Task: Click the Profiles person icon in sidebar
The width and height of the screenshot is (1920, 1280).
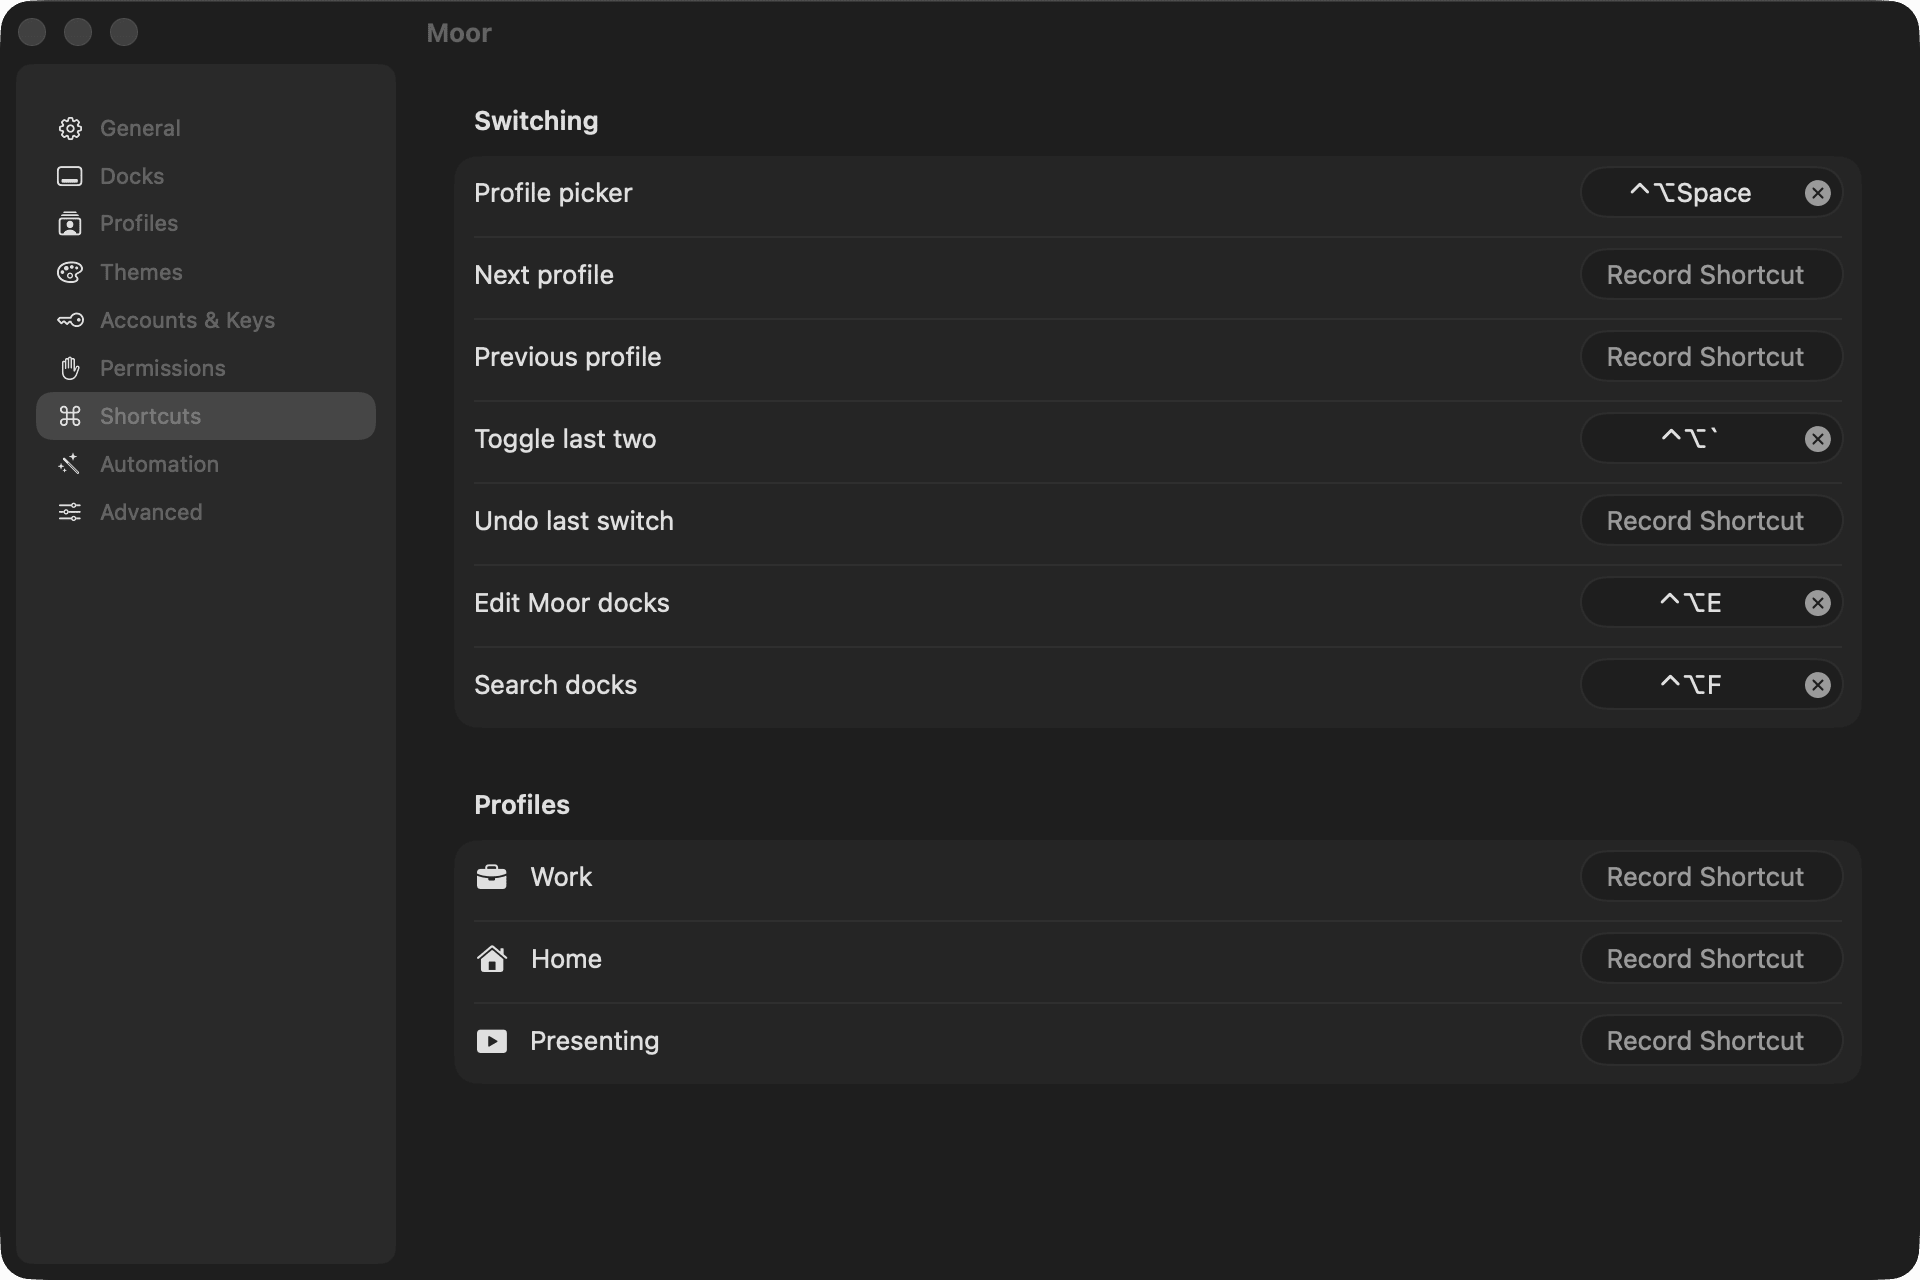Action: click(70, 224)
